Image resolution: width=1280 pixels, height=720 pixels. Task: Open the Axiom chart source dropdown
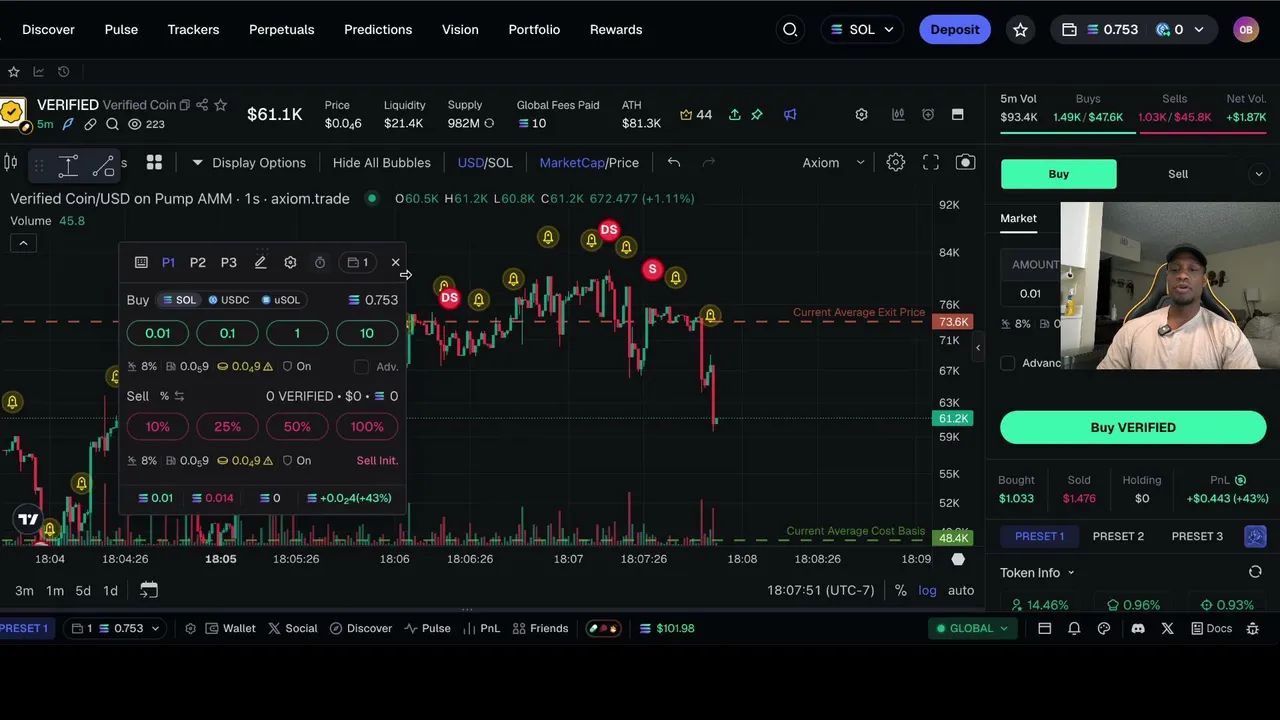833,162
